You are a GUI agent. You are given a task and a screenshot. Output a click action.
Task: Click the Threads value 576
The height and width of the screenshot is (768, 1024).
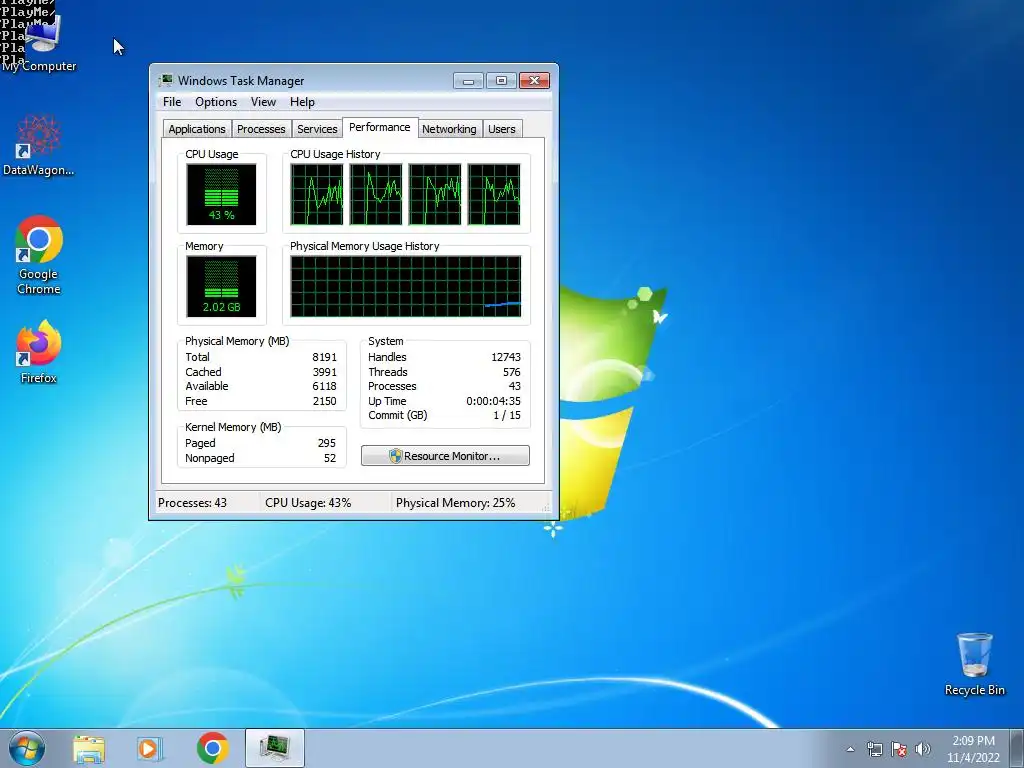511,372
